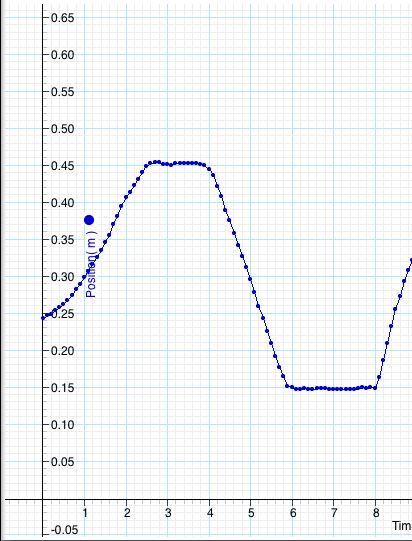Click the 0.35 y-axis tick label
The height and width of the screenshot is (541, 412).
62,240
